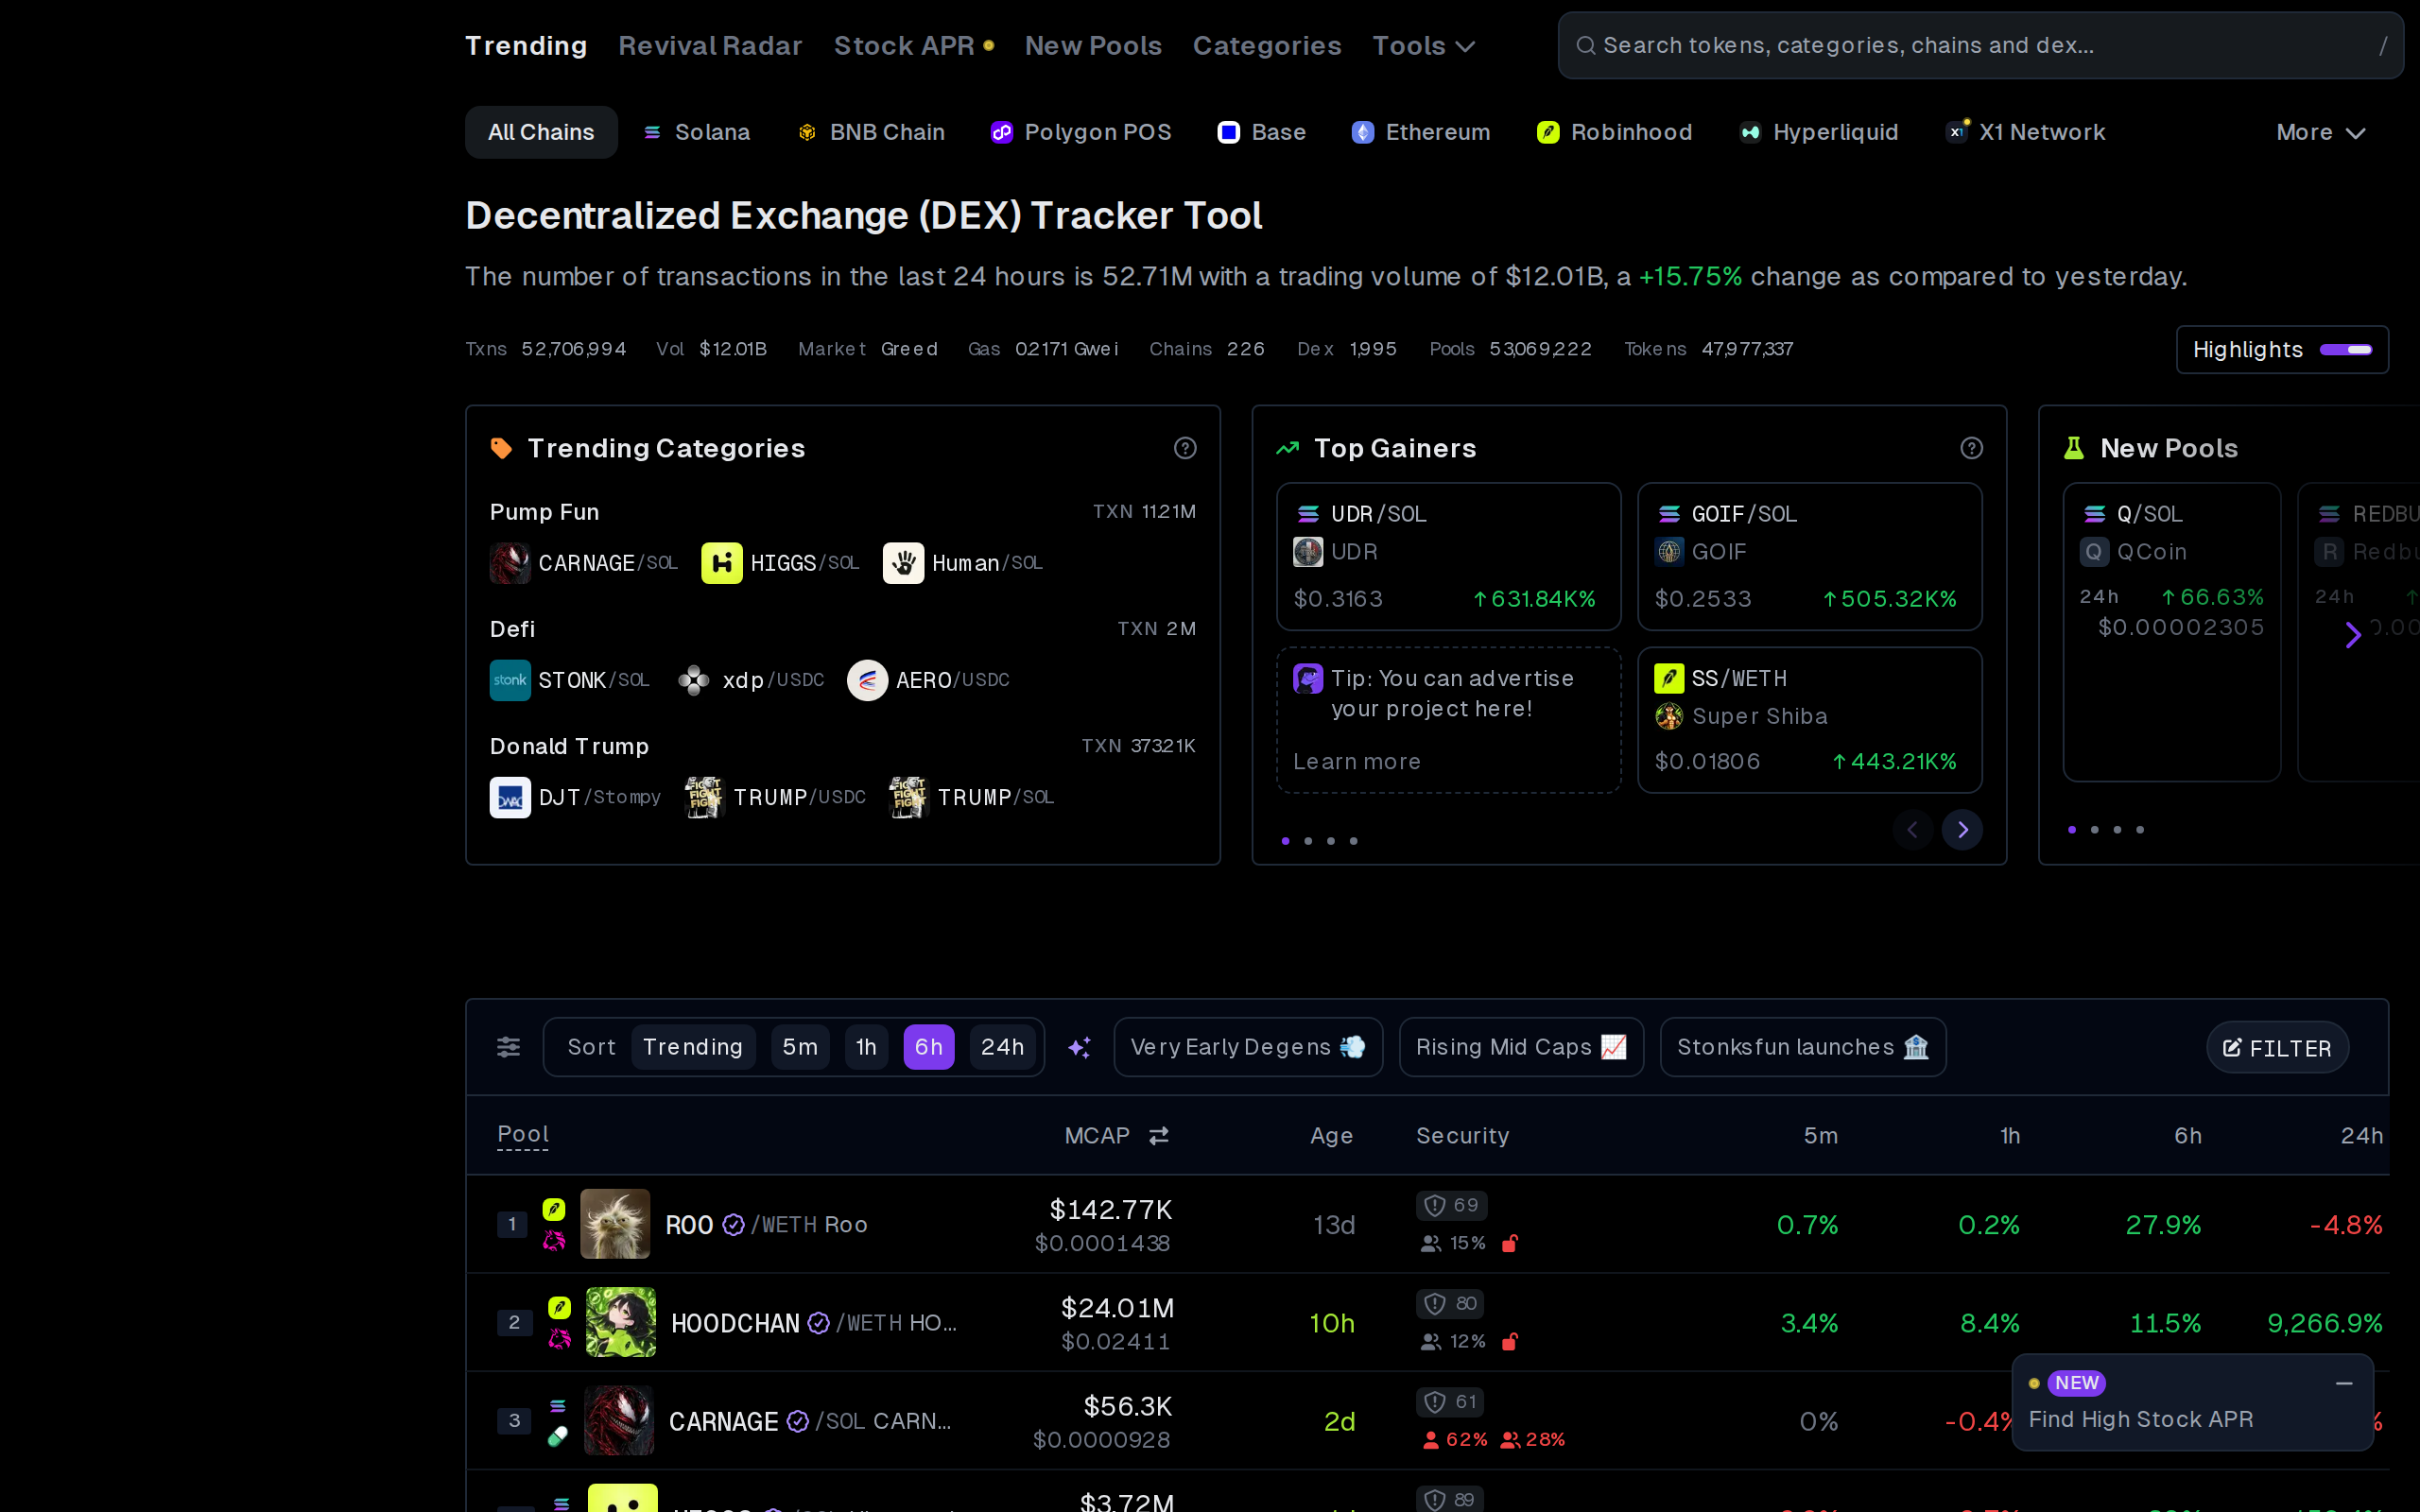Viewport: 2420px width, 1512px height.
Task: Advance New Pools carousel with purple chevron
Action: (2353, 634)
